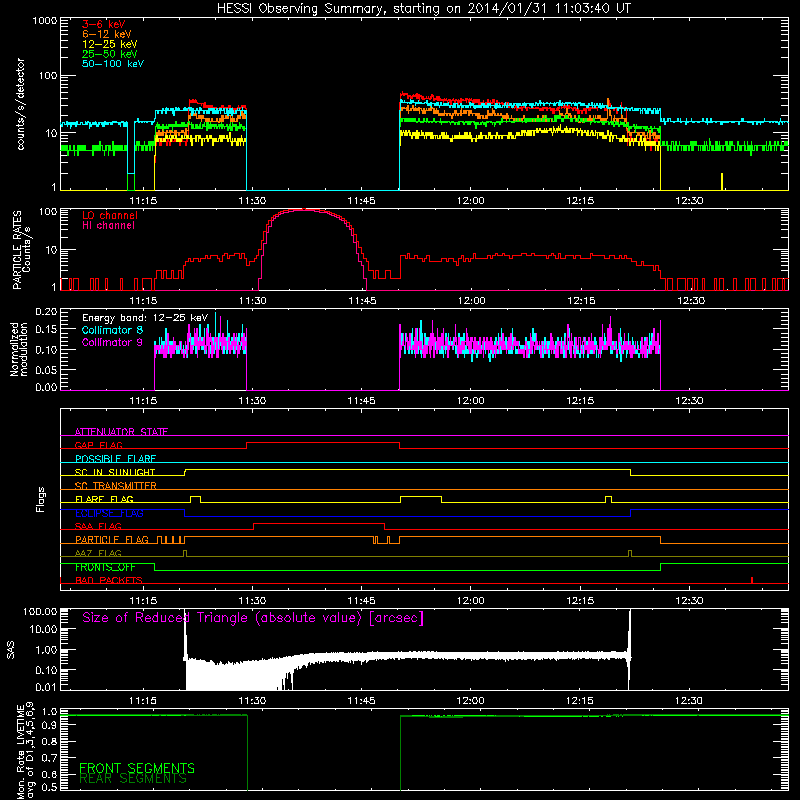Click the 'PARTICLE RATES Counts/s' axis label
Viewport: 800px width, 800px height.
21,250
